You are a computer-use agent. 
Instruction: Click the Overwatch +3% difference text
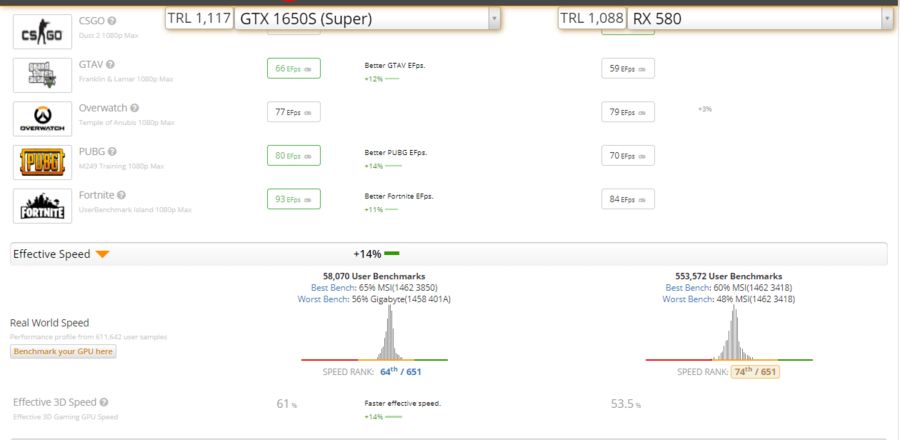click(705, 109)
